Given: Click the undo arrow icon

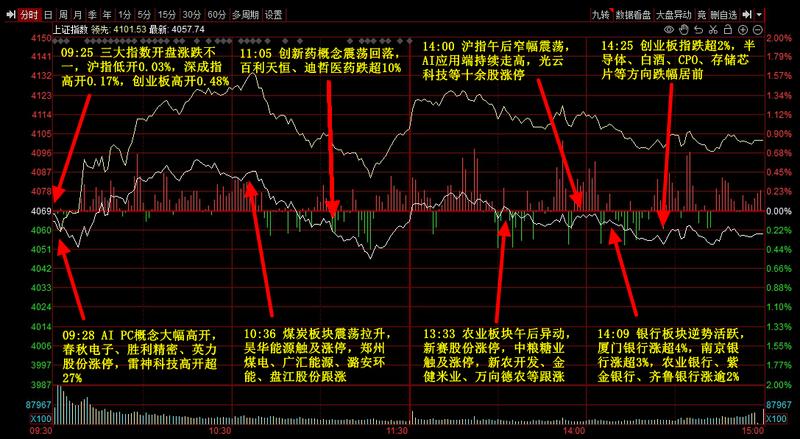Looking at the screenshot, I should pos(699,30).
